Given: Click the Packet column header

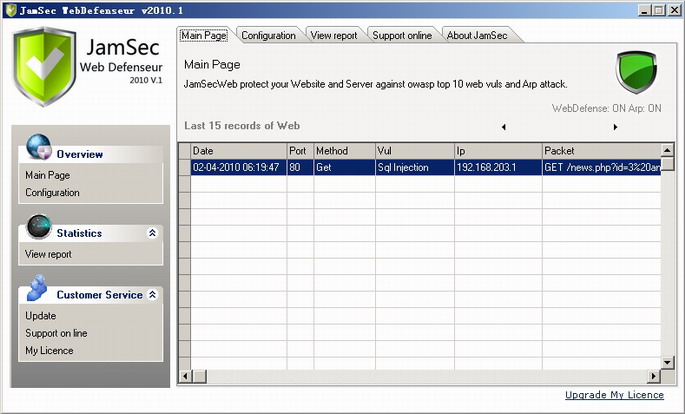Looking at the screenshot, I should click(x=602, y=151).
